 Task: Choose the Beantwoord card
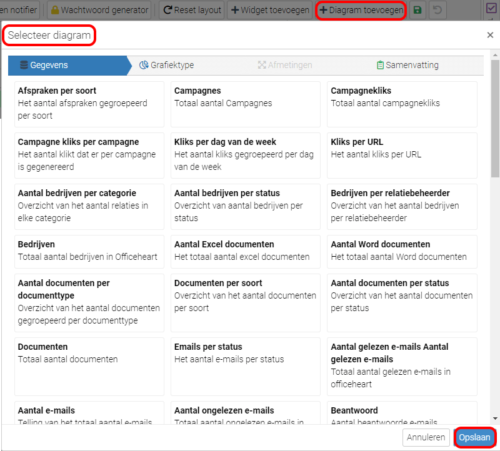click(x=402, y=413)
